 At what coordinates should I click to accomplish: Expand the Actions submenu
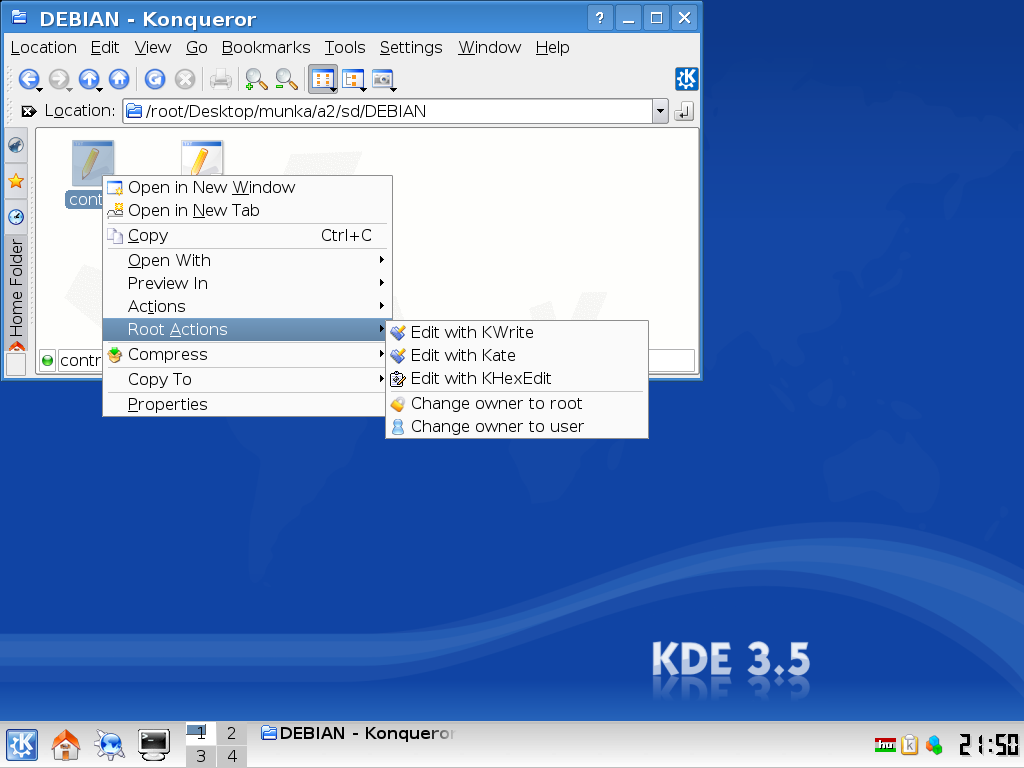tap(247, 306)
